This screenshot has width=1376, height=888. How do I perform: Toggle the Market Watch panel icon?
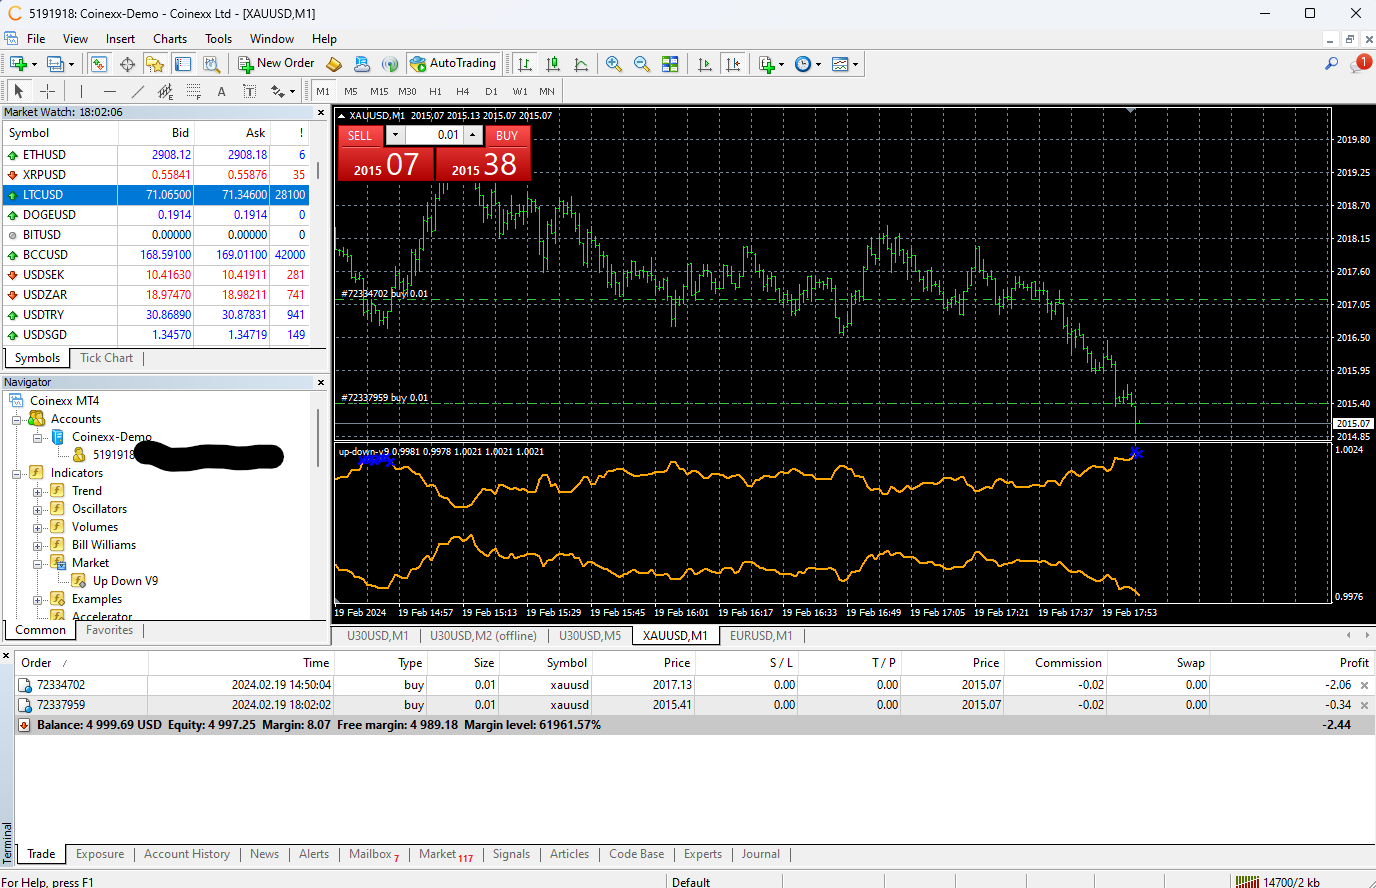coord(99,64)
